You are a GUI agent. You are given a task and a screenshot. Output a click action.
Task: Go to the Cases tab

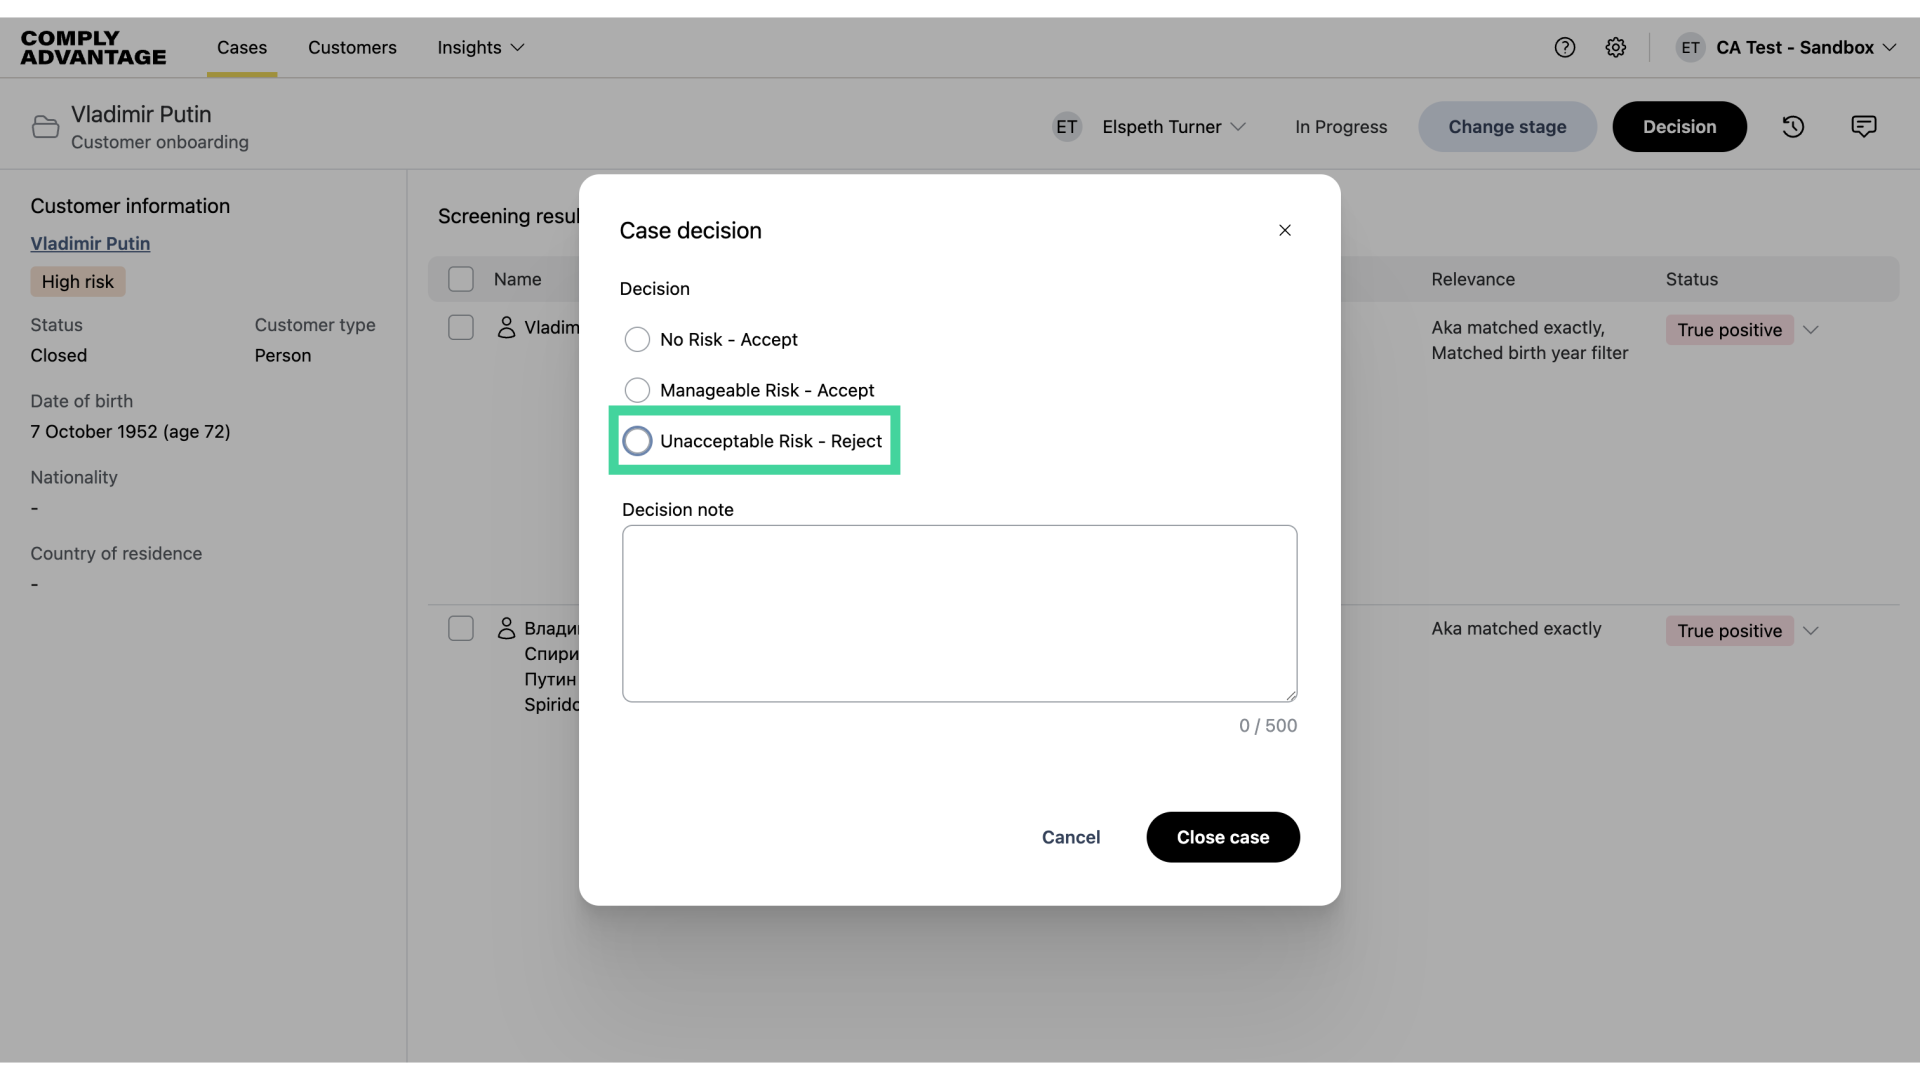pos(242,47)
